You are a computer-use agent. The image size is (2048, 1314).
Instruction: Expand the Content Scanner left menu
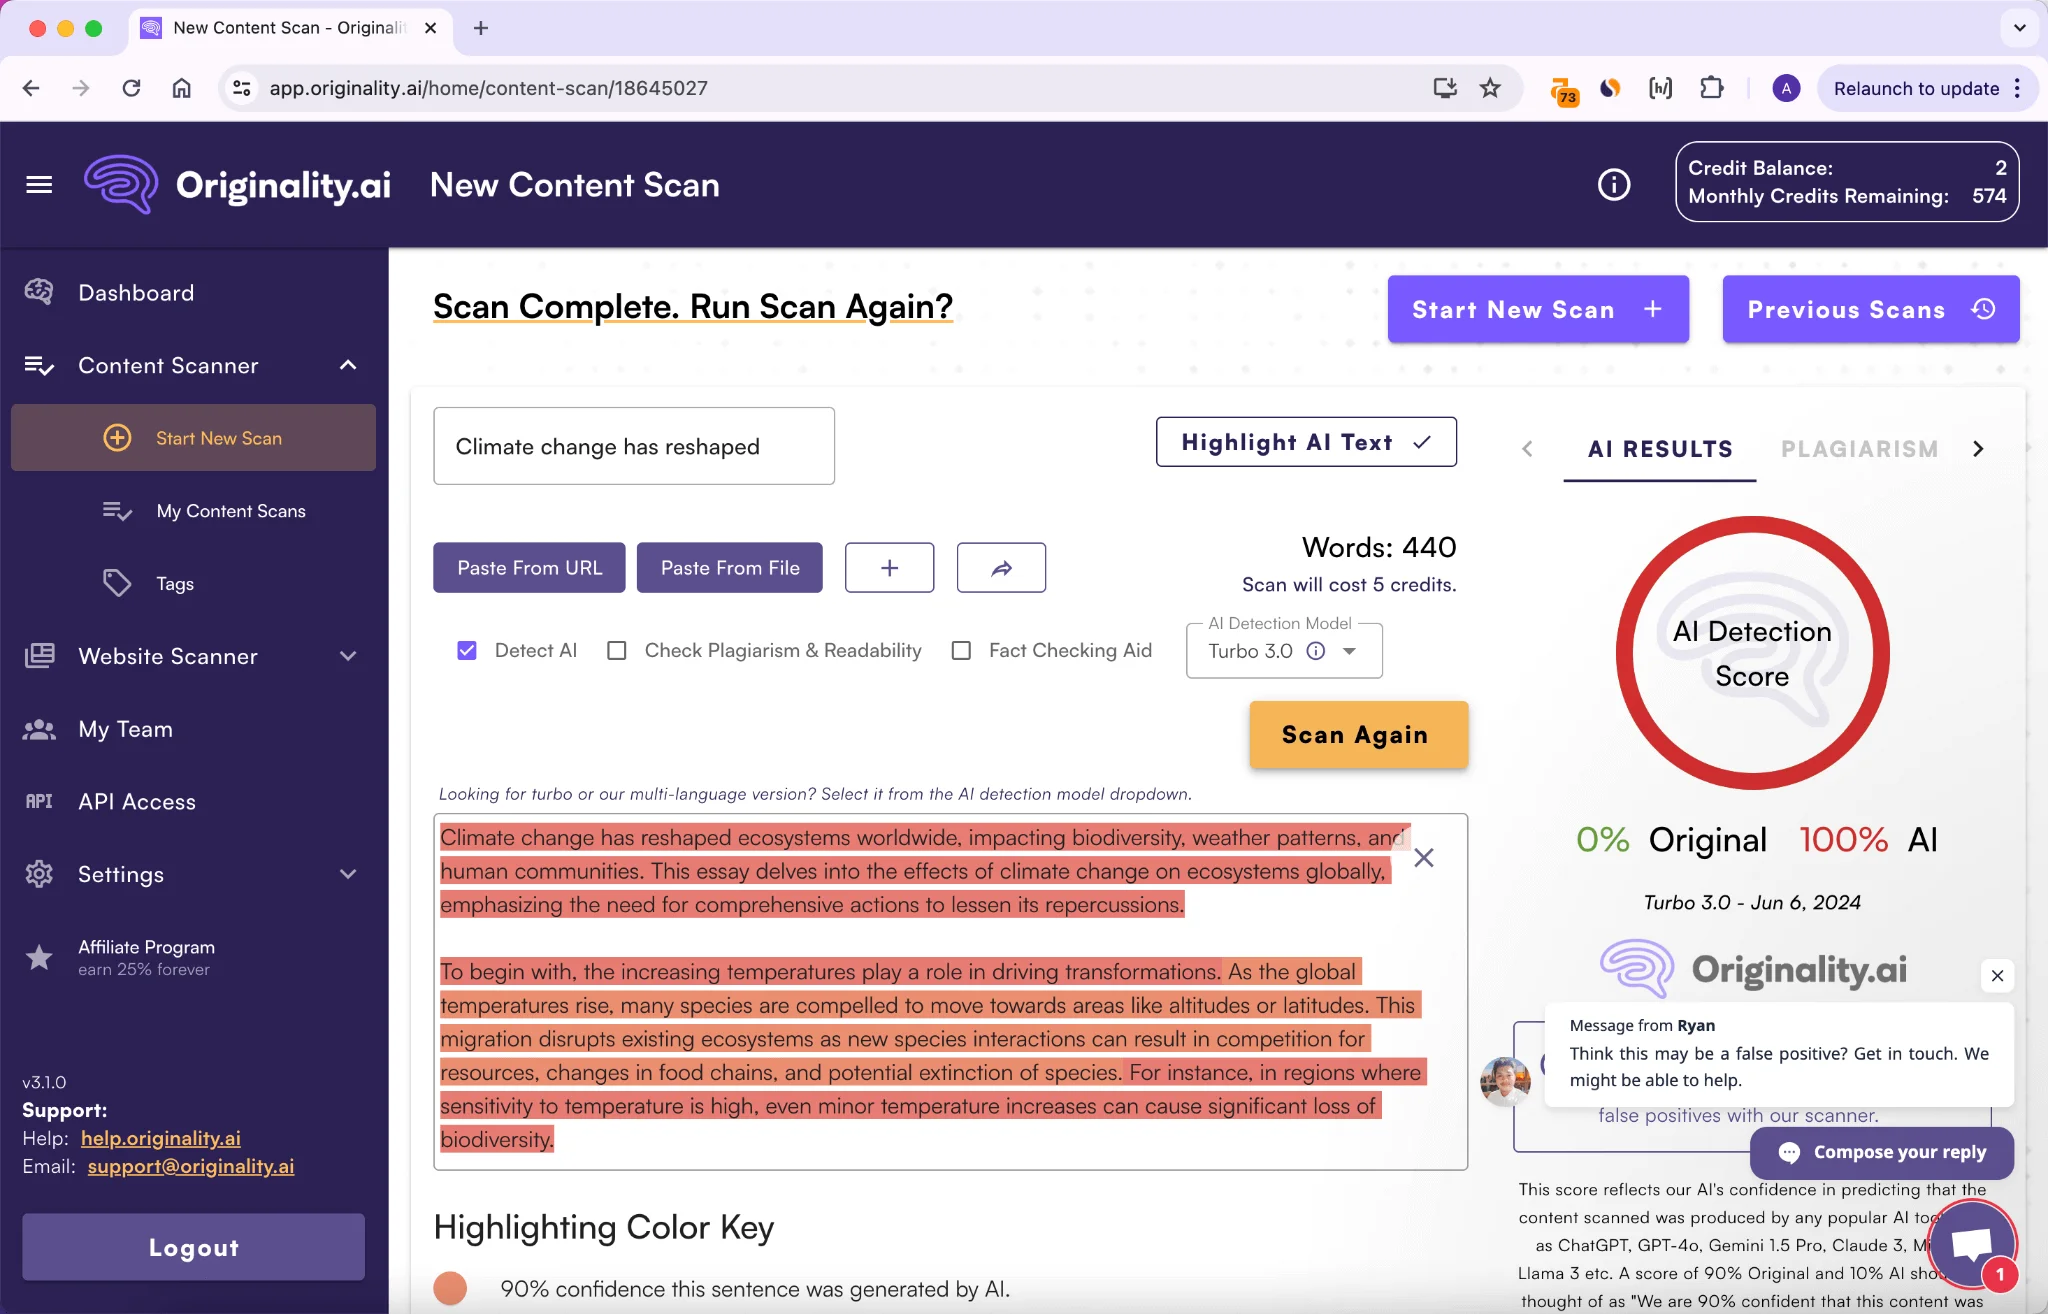point(346,364)
